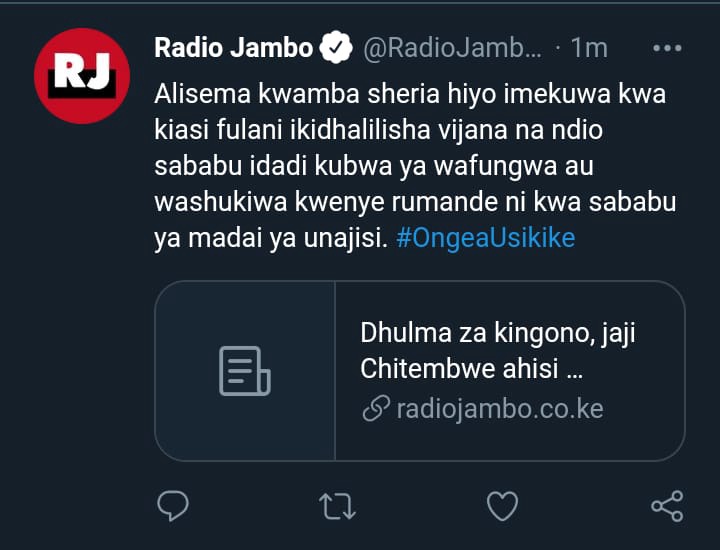Open Radio Jambo's red RJ profile avatar
This screenshot has height=550, width=720.
[82, 76]
